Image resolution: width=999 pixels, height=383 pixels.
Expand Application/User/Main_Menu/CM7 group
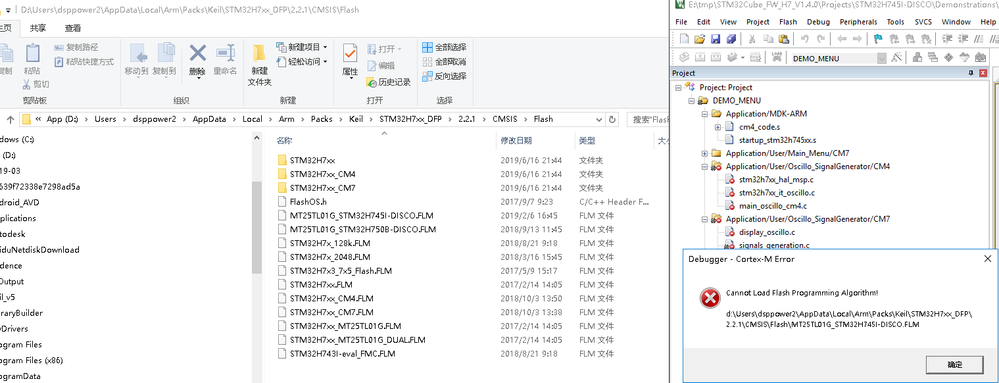pos(705,153)
